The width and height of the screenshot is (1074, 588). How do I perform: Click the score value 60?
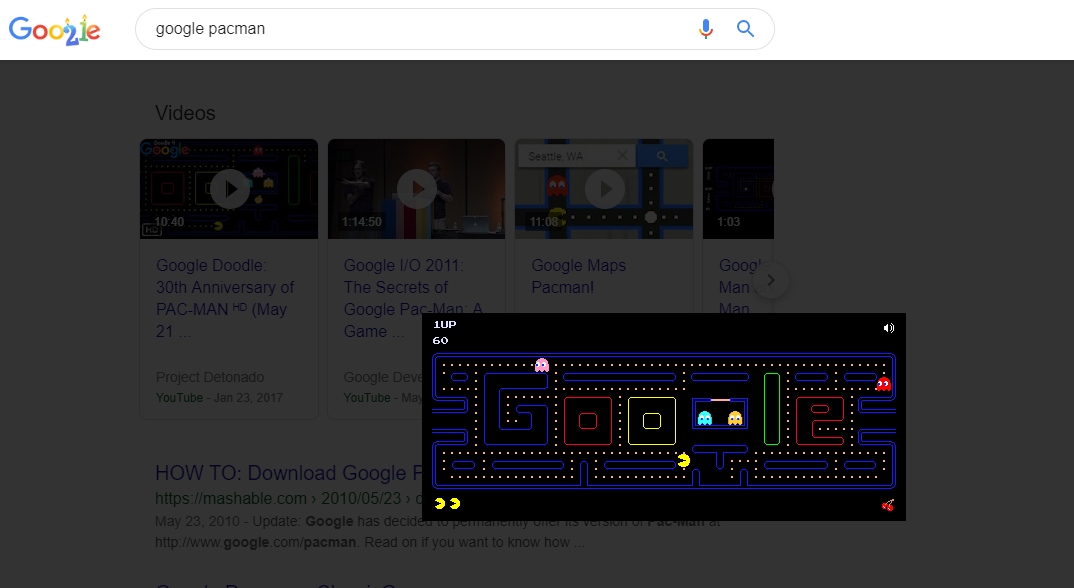(440, 341)
